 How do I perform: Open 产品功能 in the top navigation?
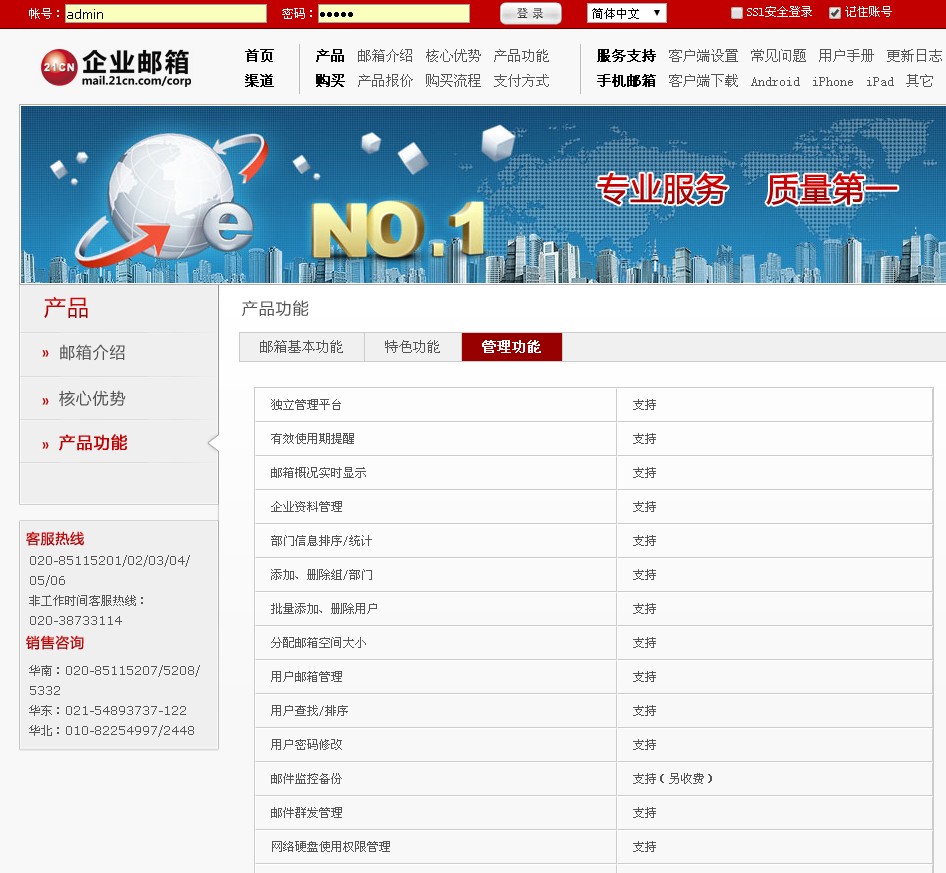pos(521,56)
